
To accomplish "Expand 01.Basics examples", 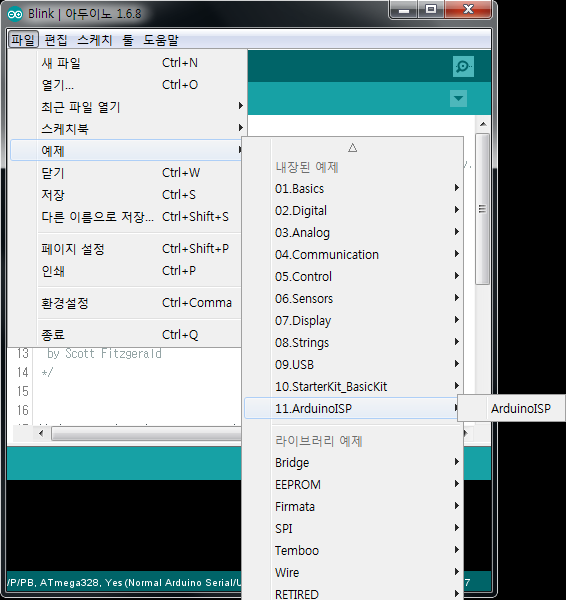I will point(354,188).
